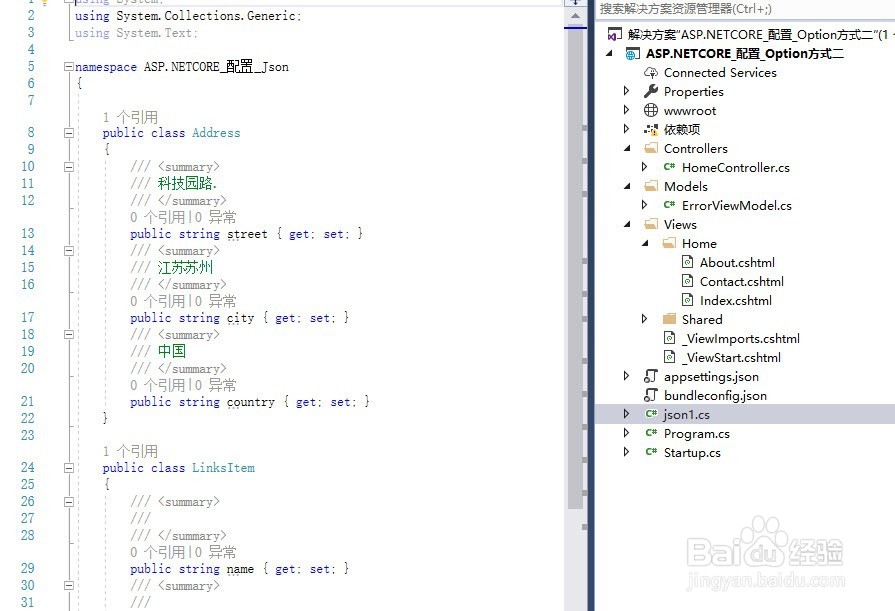Image resolution: width=895 pixels, height=611 pixels.
Task: Click the '1 个引用' link above LinksItem class
Action: point(130,451)
